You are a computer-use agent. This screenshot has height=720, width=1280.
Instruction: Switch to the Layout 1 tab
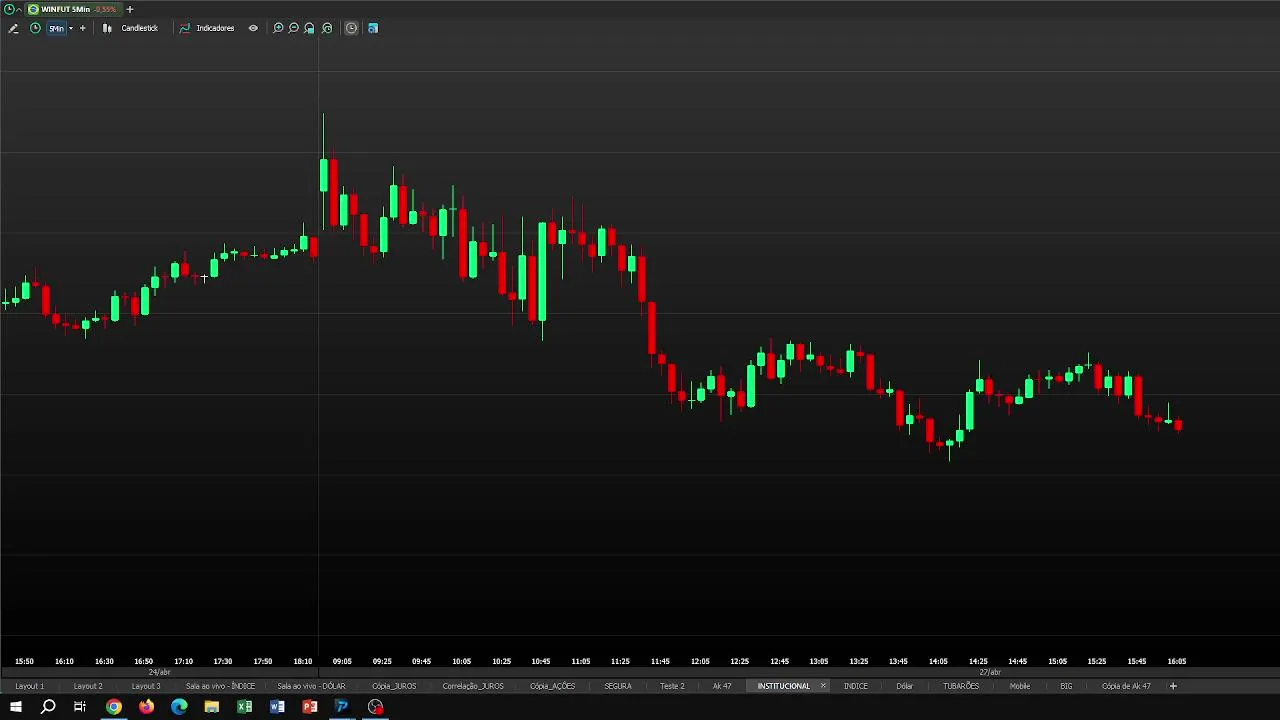click(x=30, y=686)
